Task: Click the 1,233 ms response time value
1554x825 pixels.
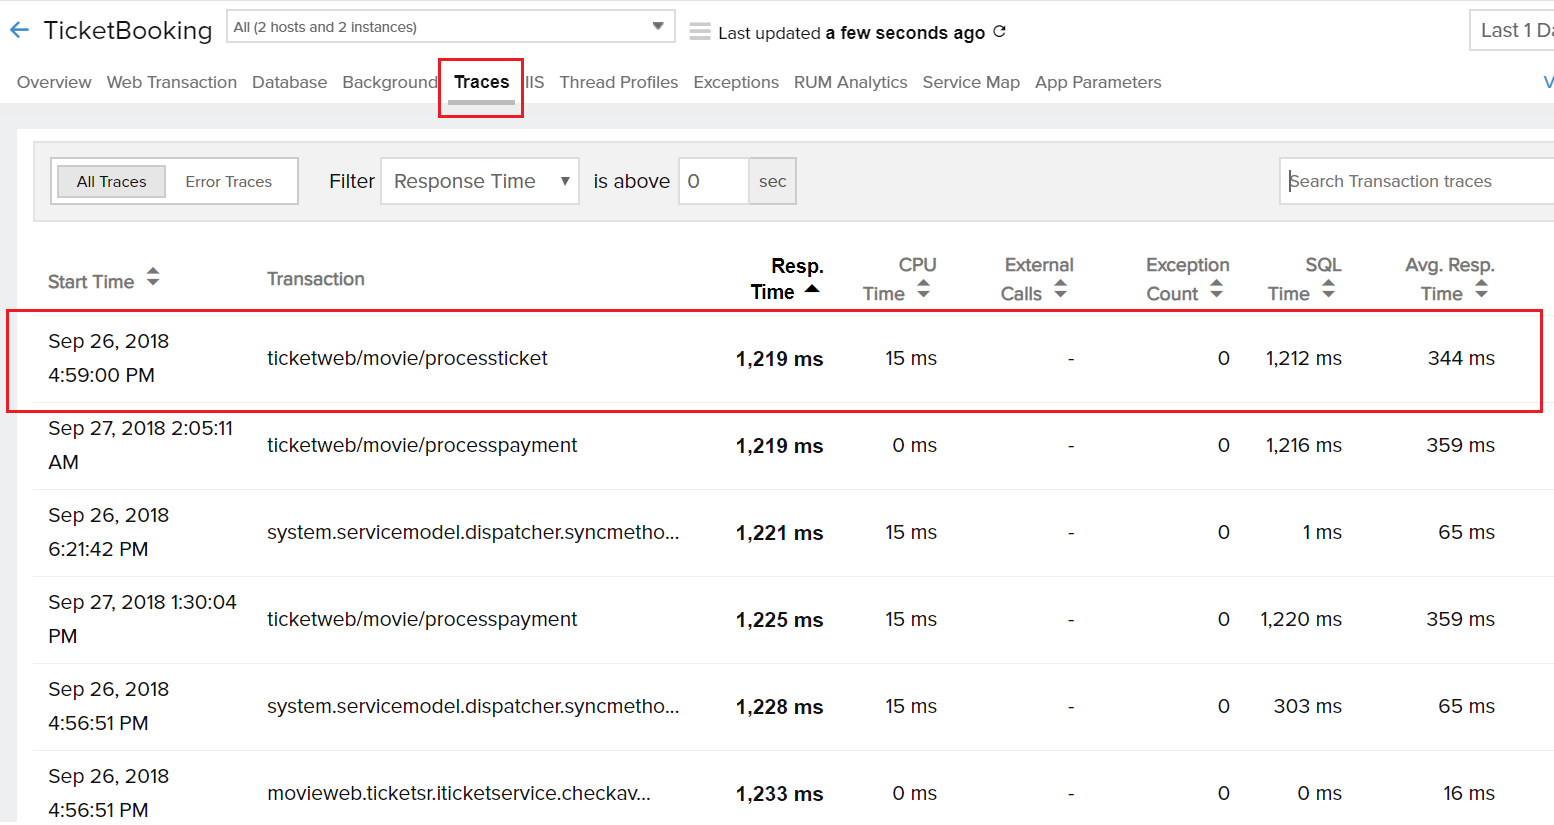Action: [780, 794]
